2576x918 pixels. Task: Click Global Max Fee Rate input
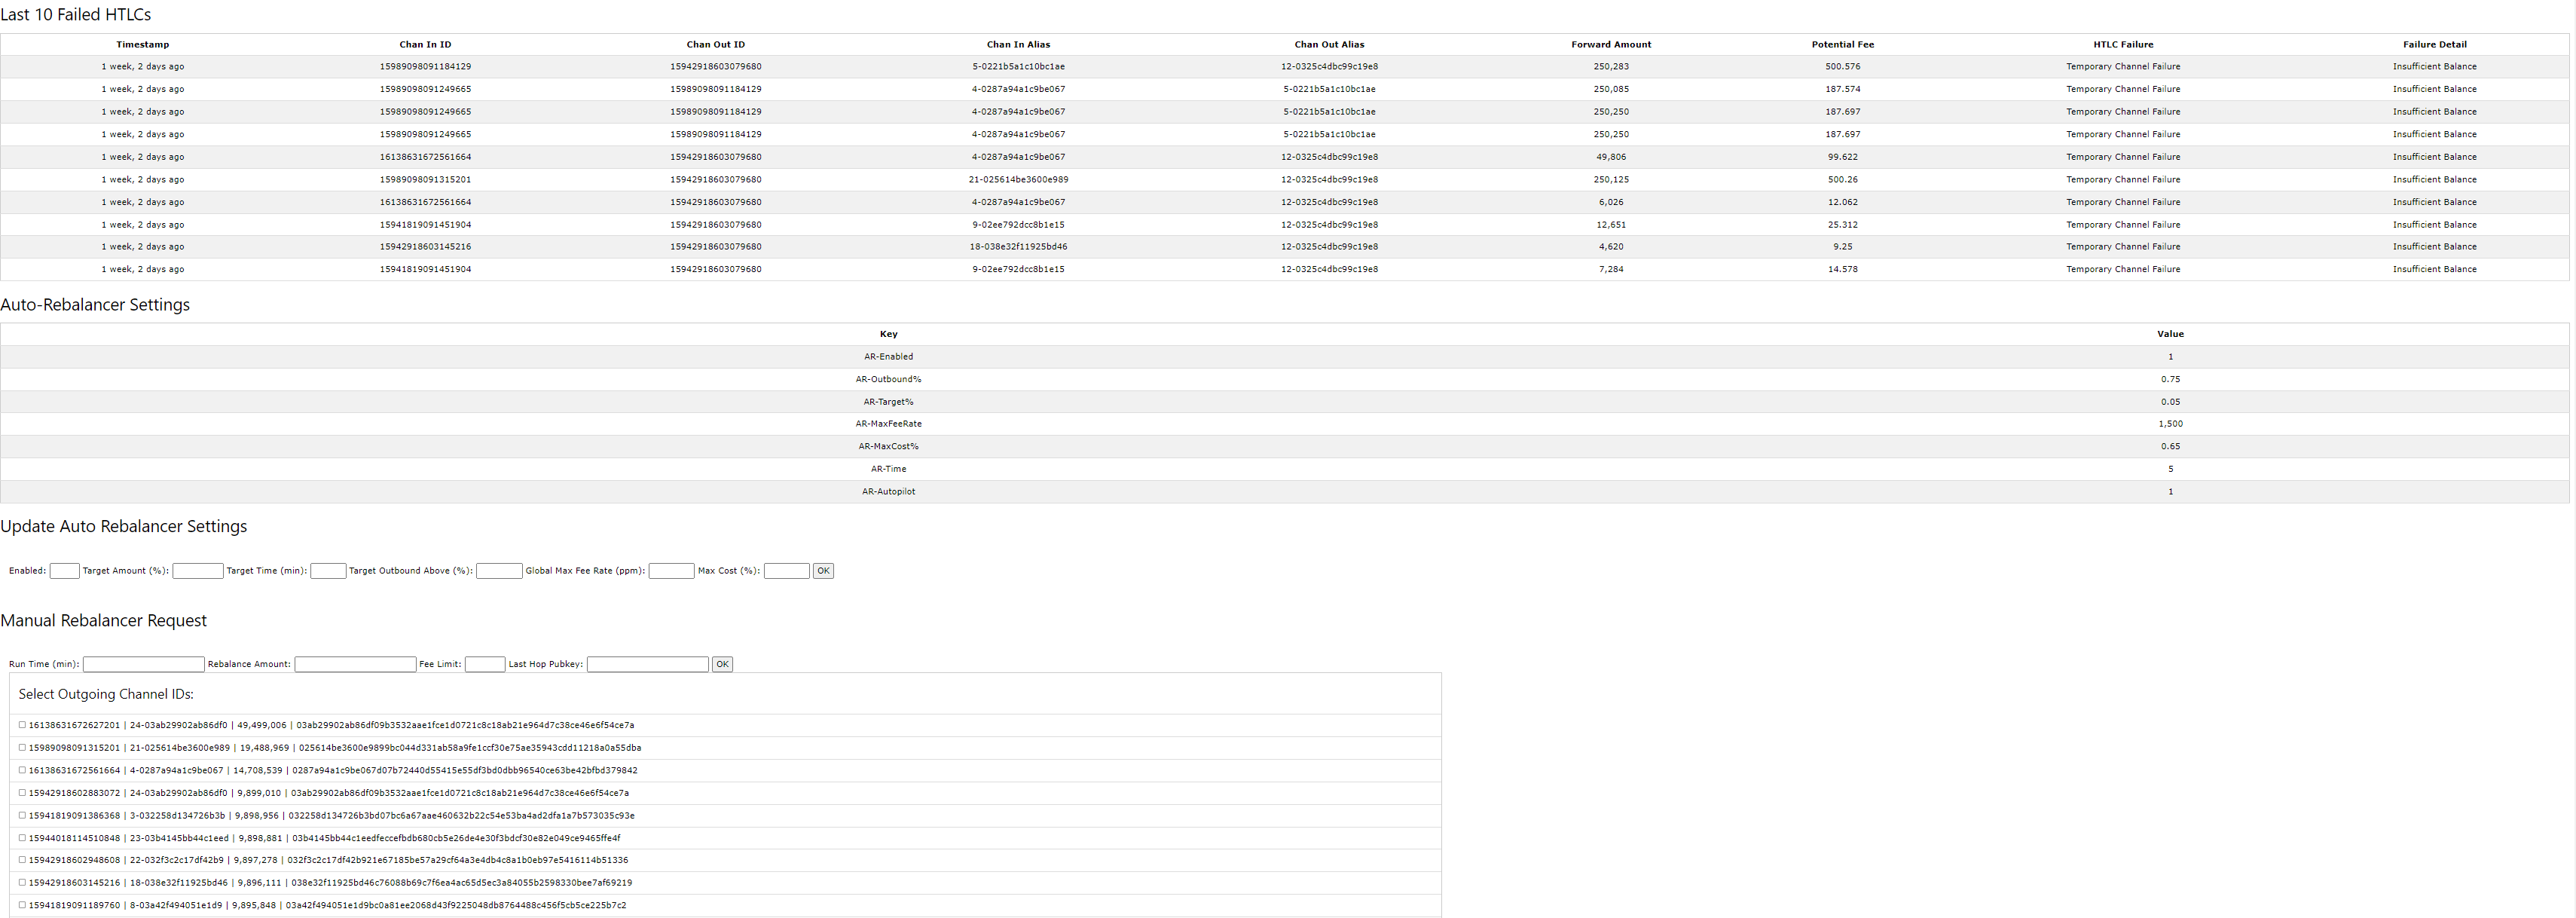[671, 571]
